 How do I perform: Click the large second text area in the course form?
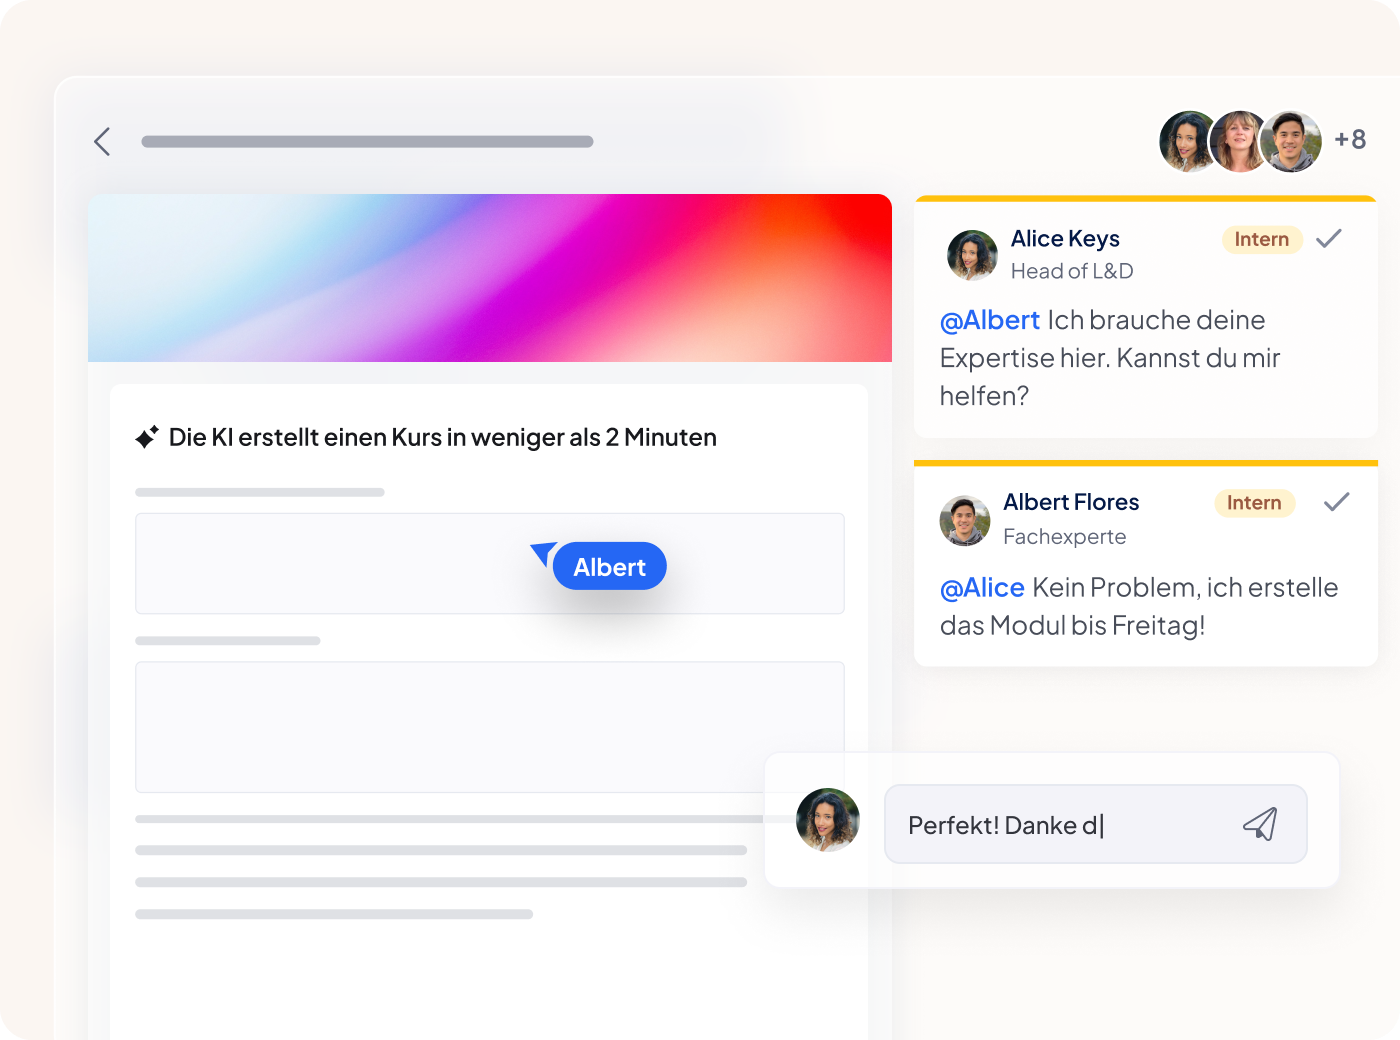click(490, 727)
